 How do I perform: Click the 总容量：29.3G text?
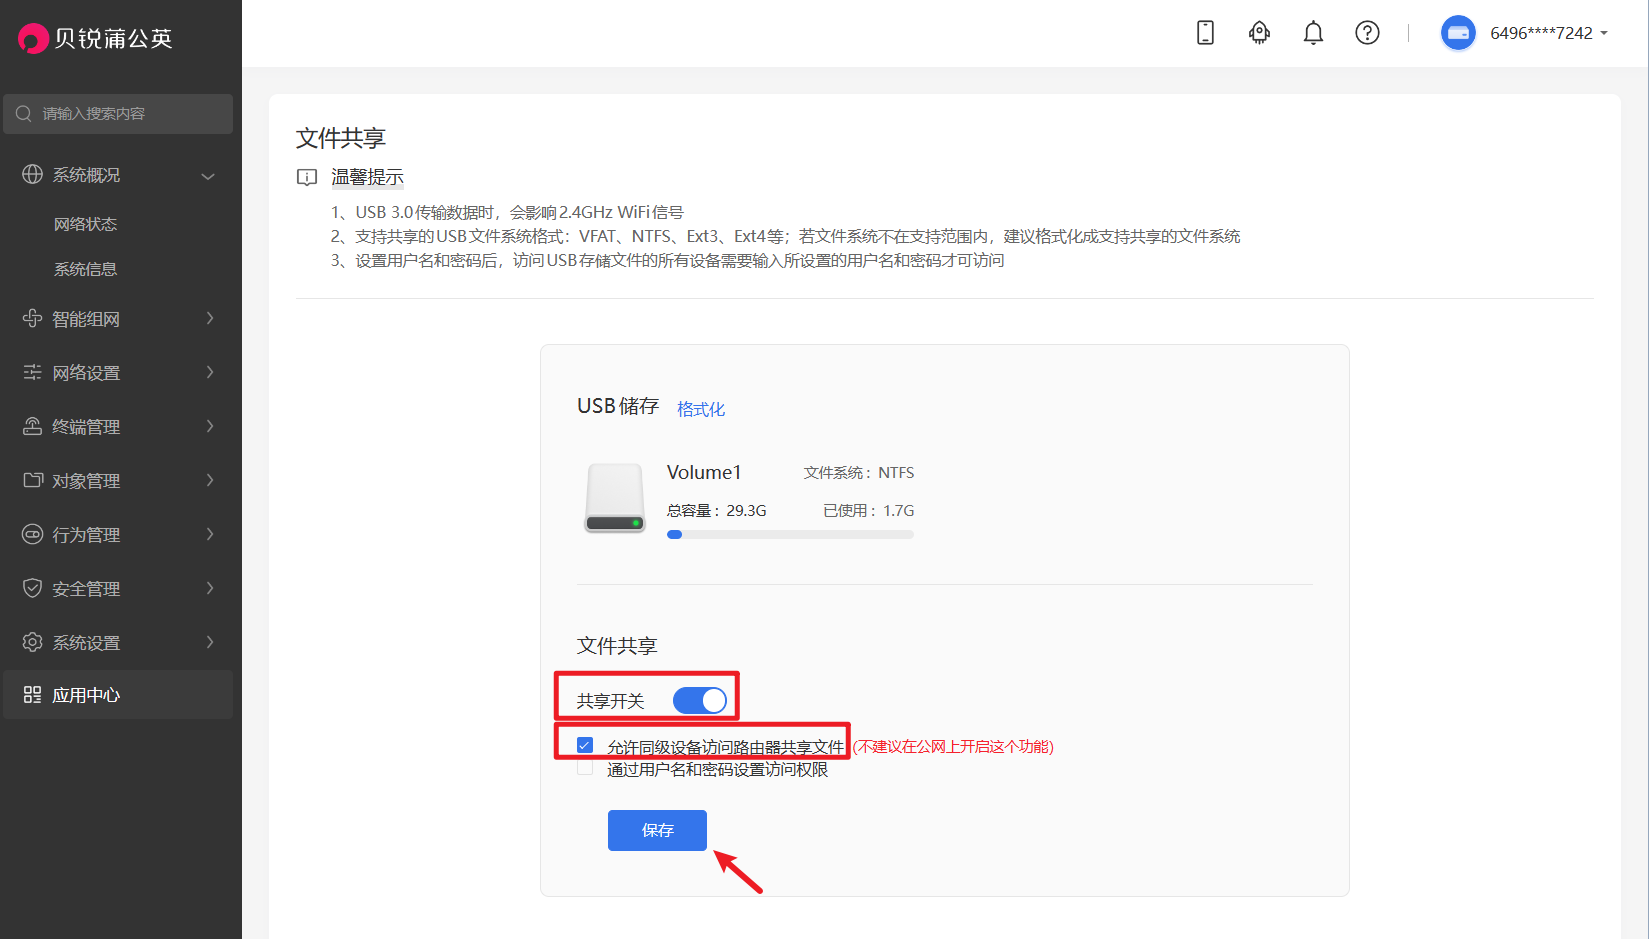click(717, 510)
